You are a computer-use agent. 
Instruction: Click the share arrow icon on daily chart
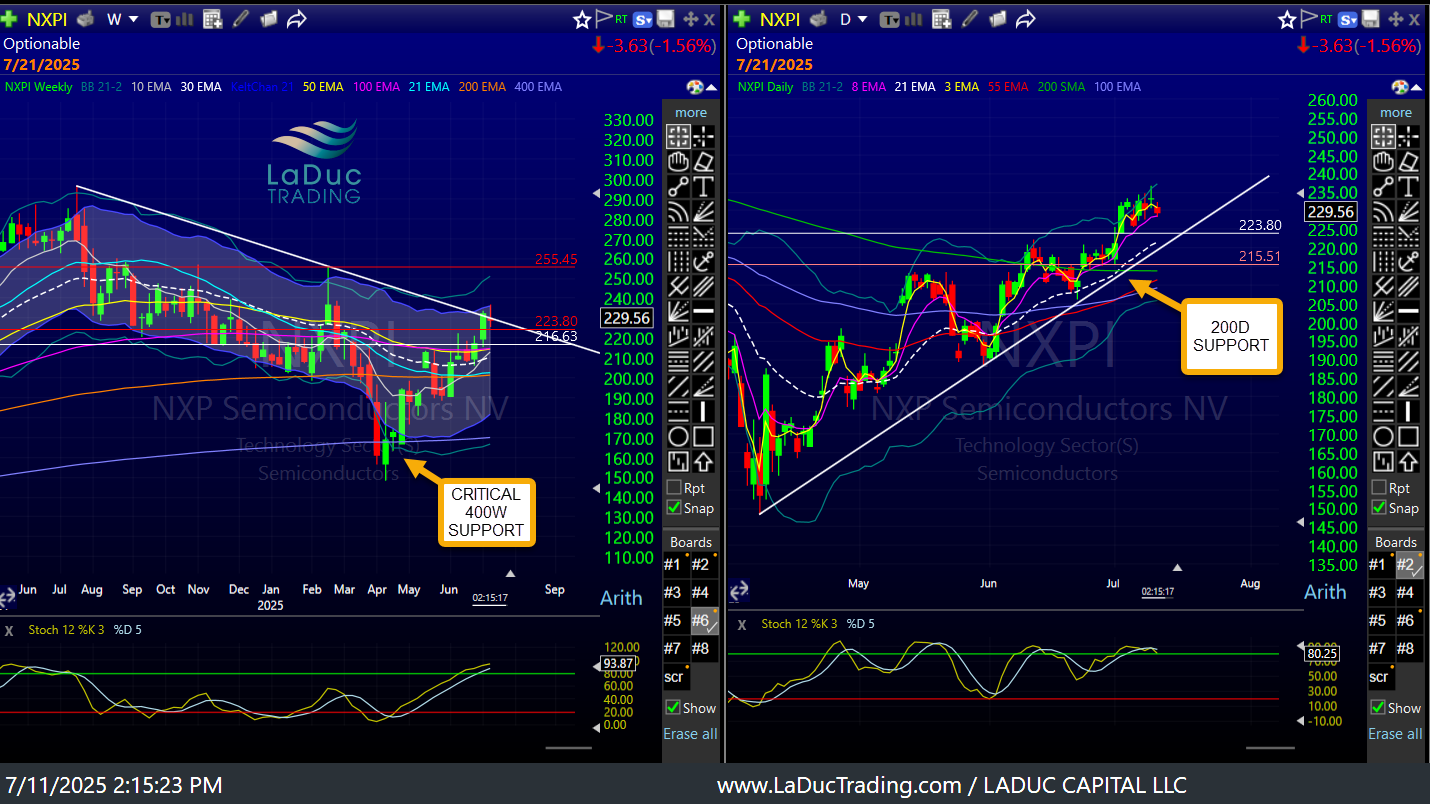1025,19
